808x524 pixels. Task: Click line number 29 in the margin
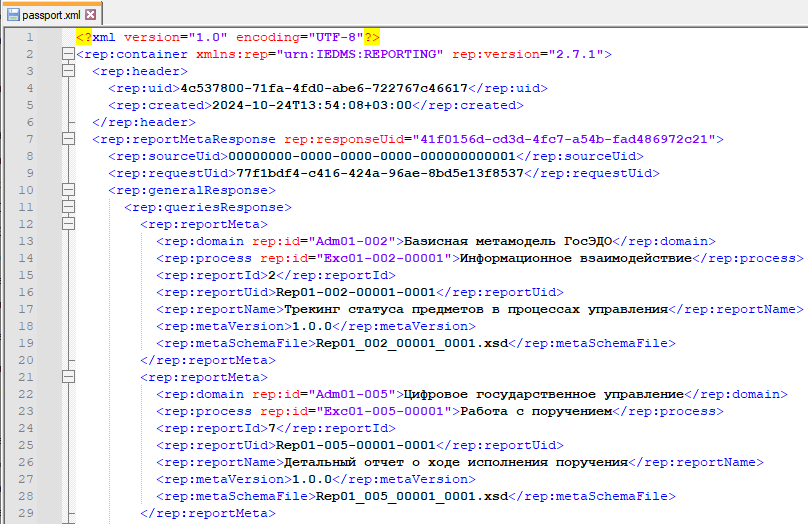pos(26,513)
